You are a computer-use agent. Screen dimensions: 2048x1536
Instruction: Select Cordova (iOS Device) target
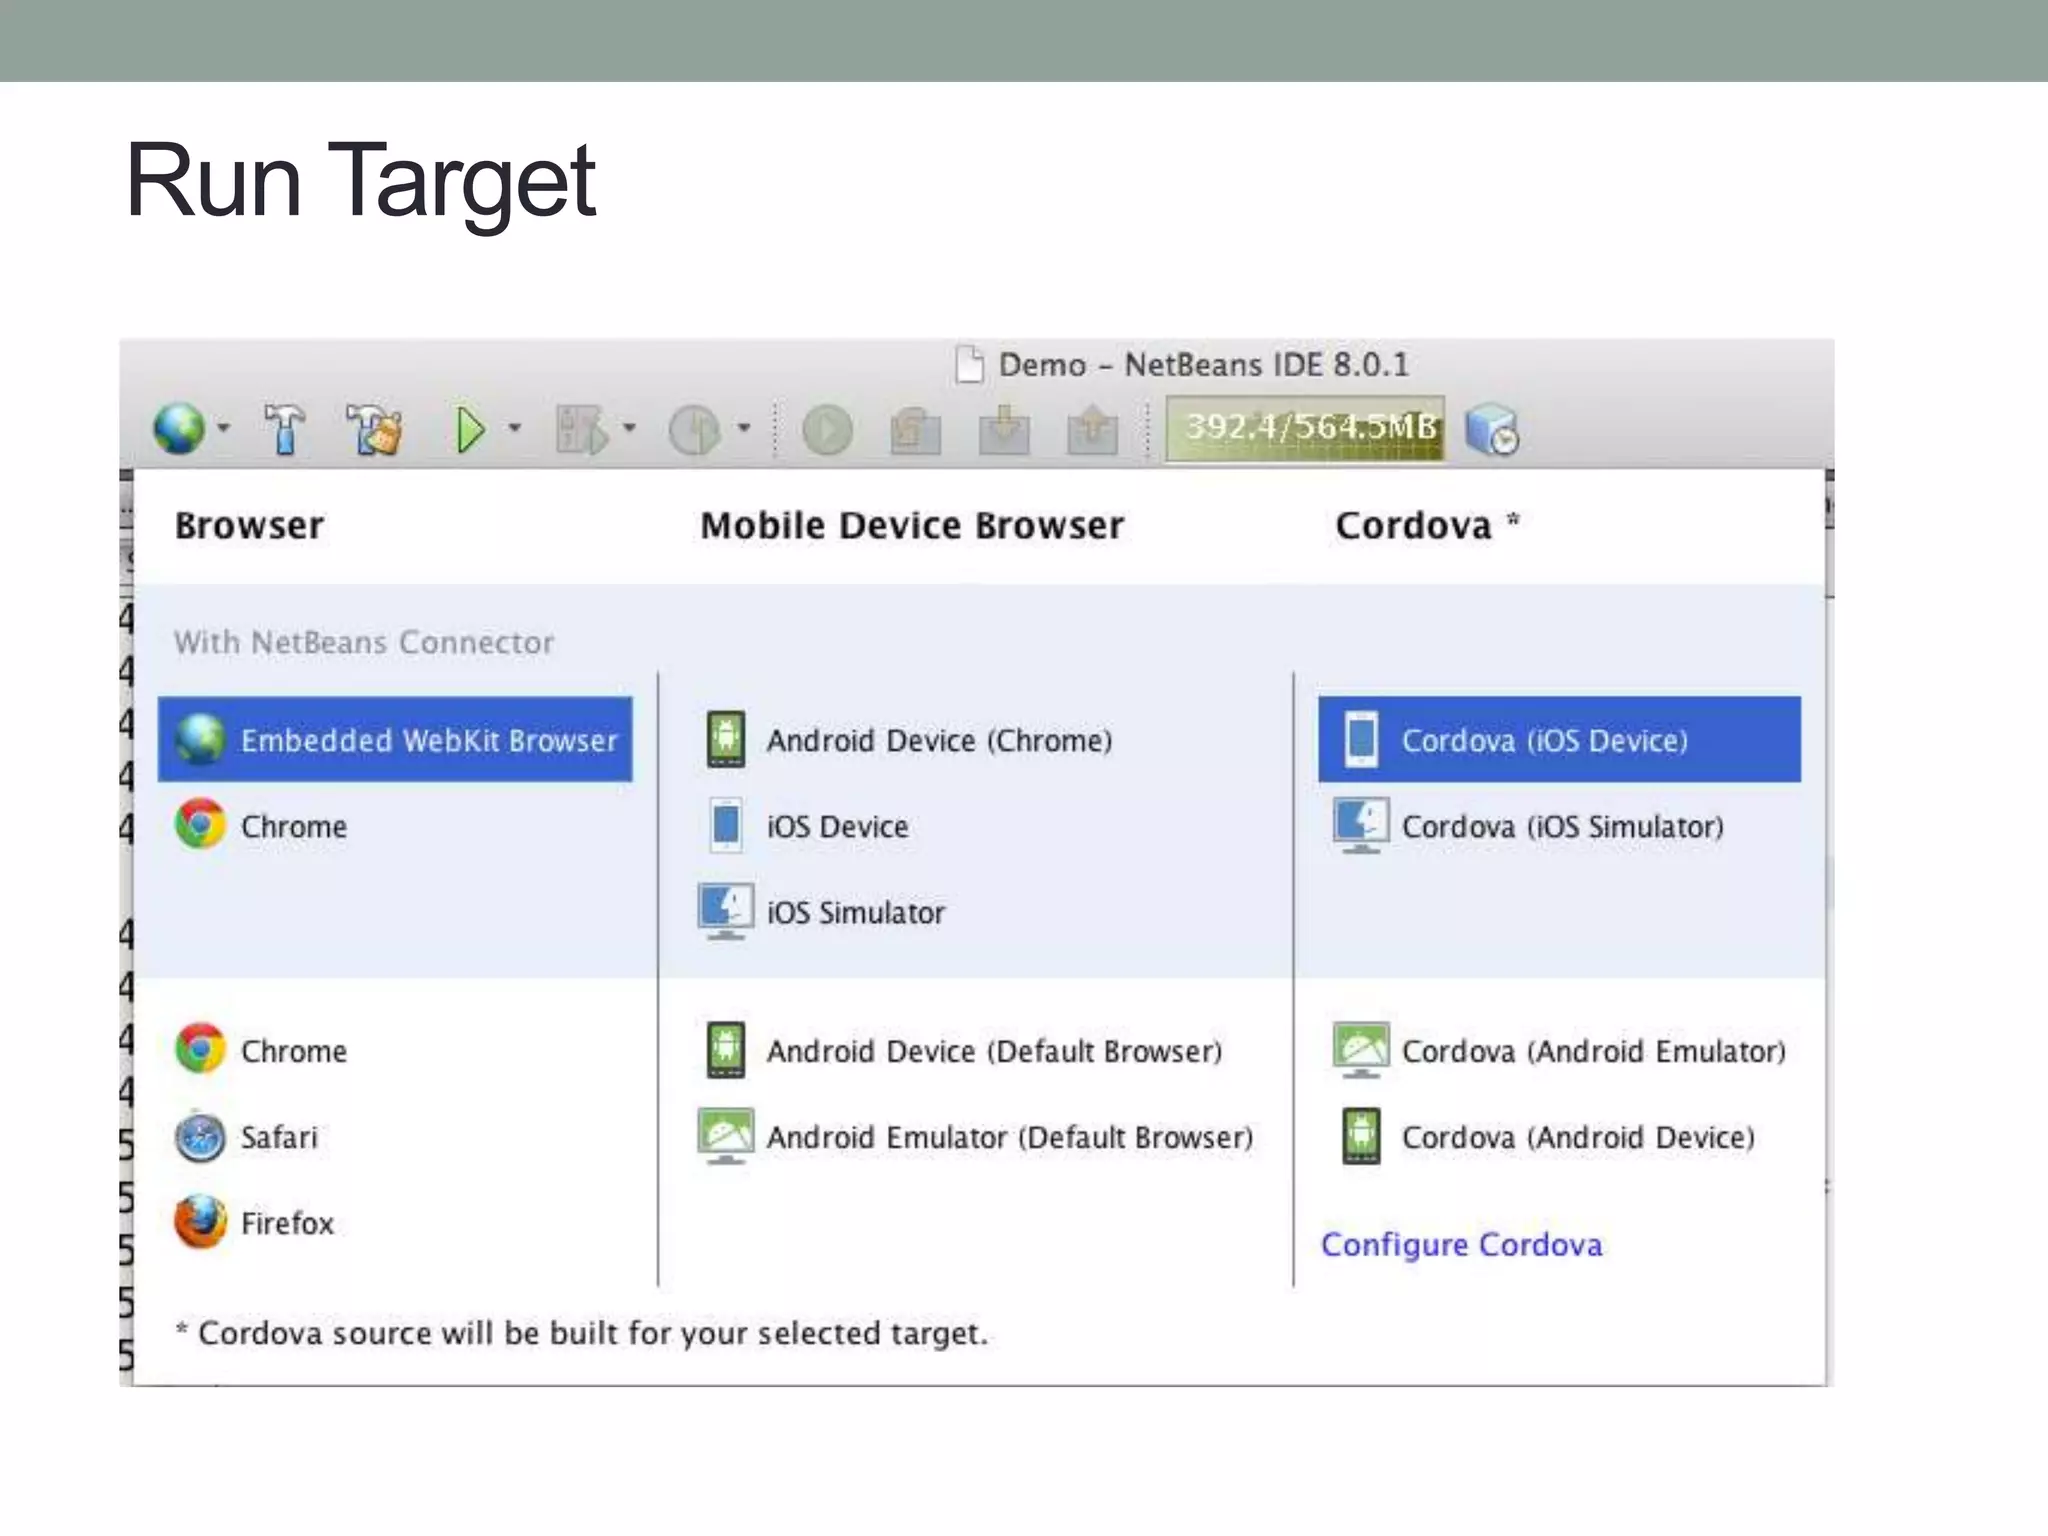point(1560,739)
